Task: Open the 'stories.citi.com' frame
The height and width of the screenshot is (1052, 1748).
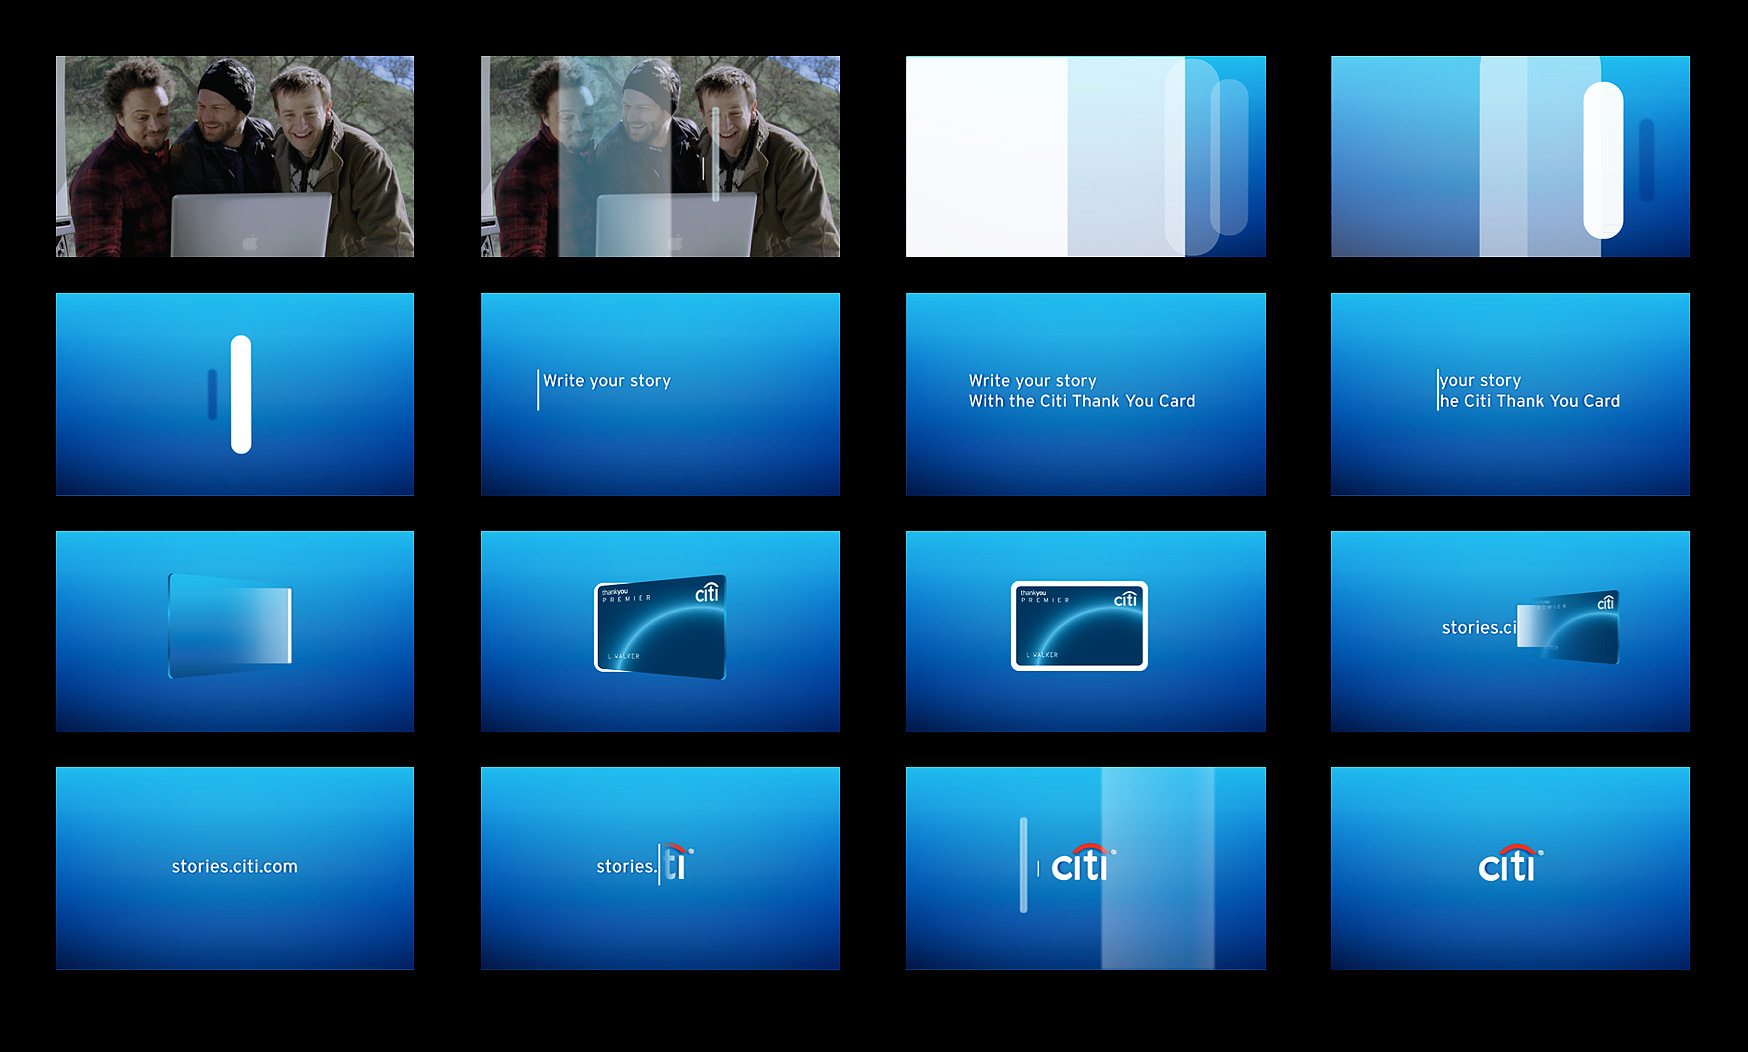Action: click(x=235, y=868)
